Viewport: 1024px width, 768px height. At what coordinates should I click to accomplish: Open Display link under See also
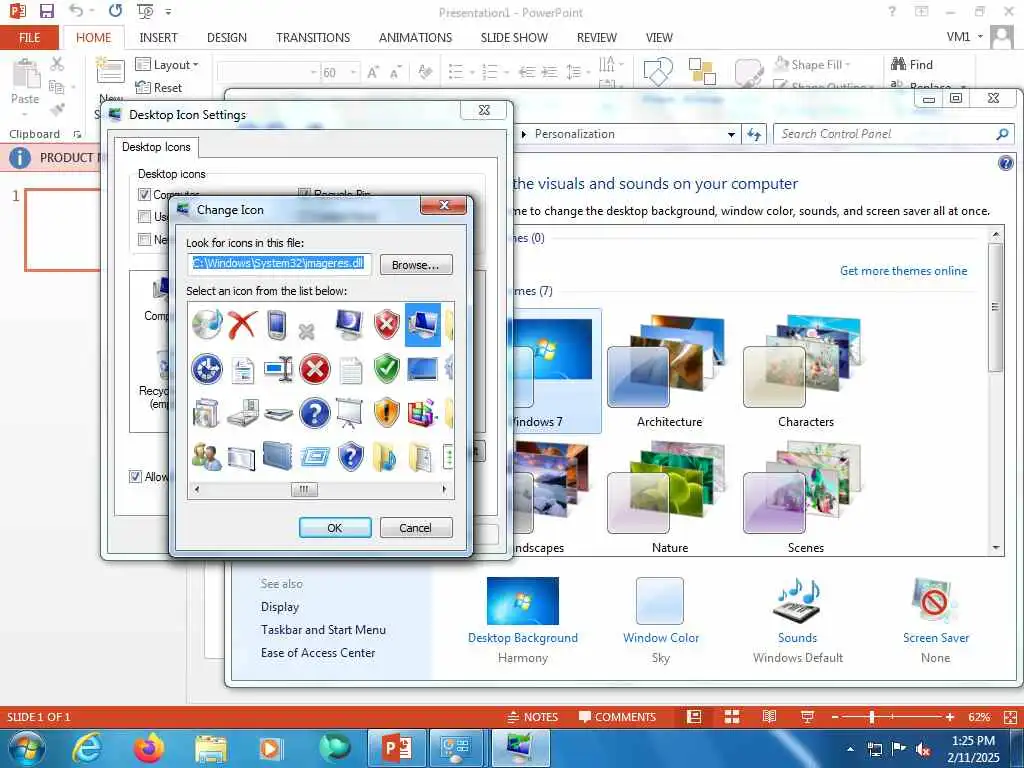tap(280, 607)
